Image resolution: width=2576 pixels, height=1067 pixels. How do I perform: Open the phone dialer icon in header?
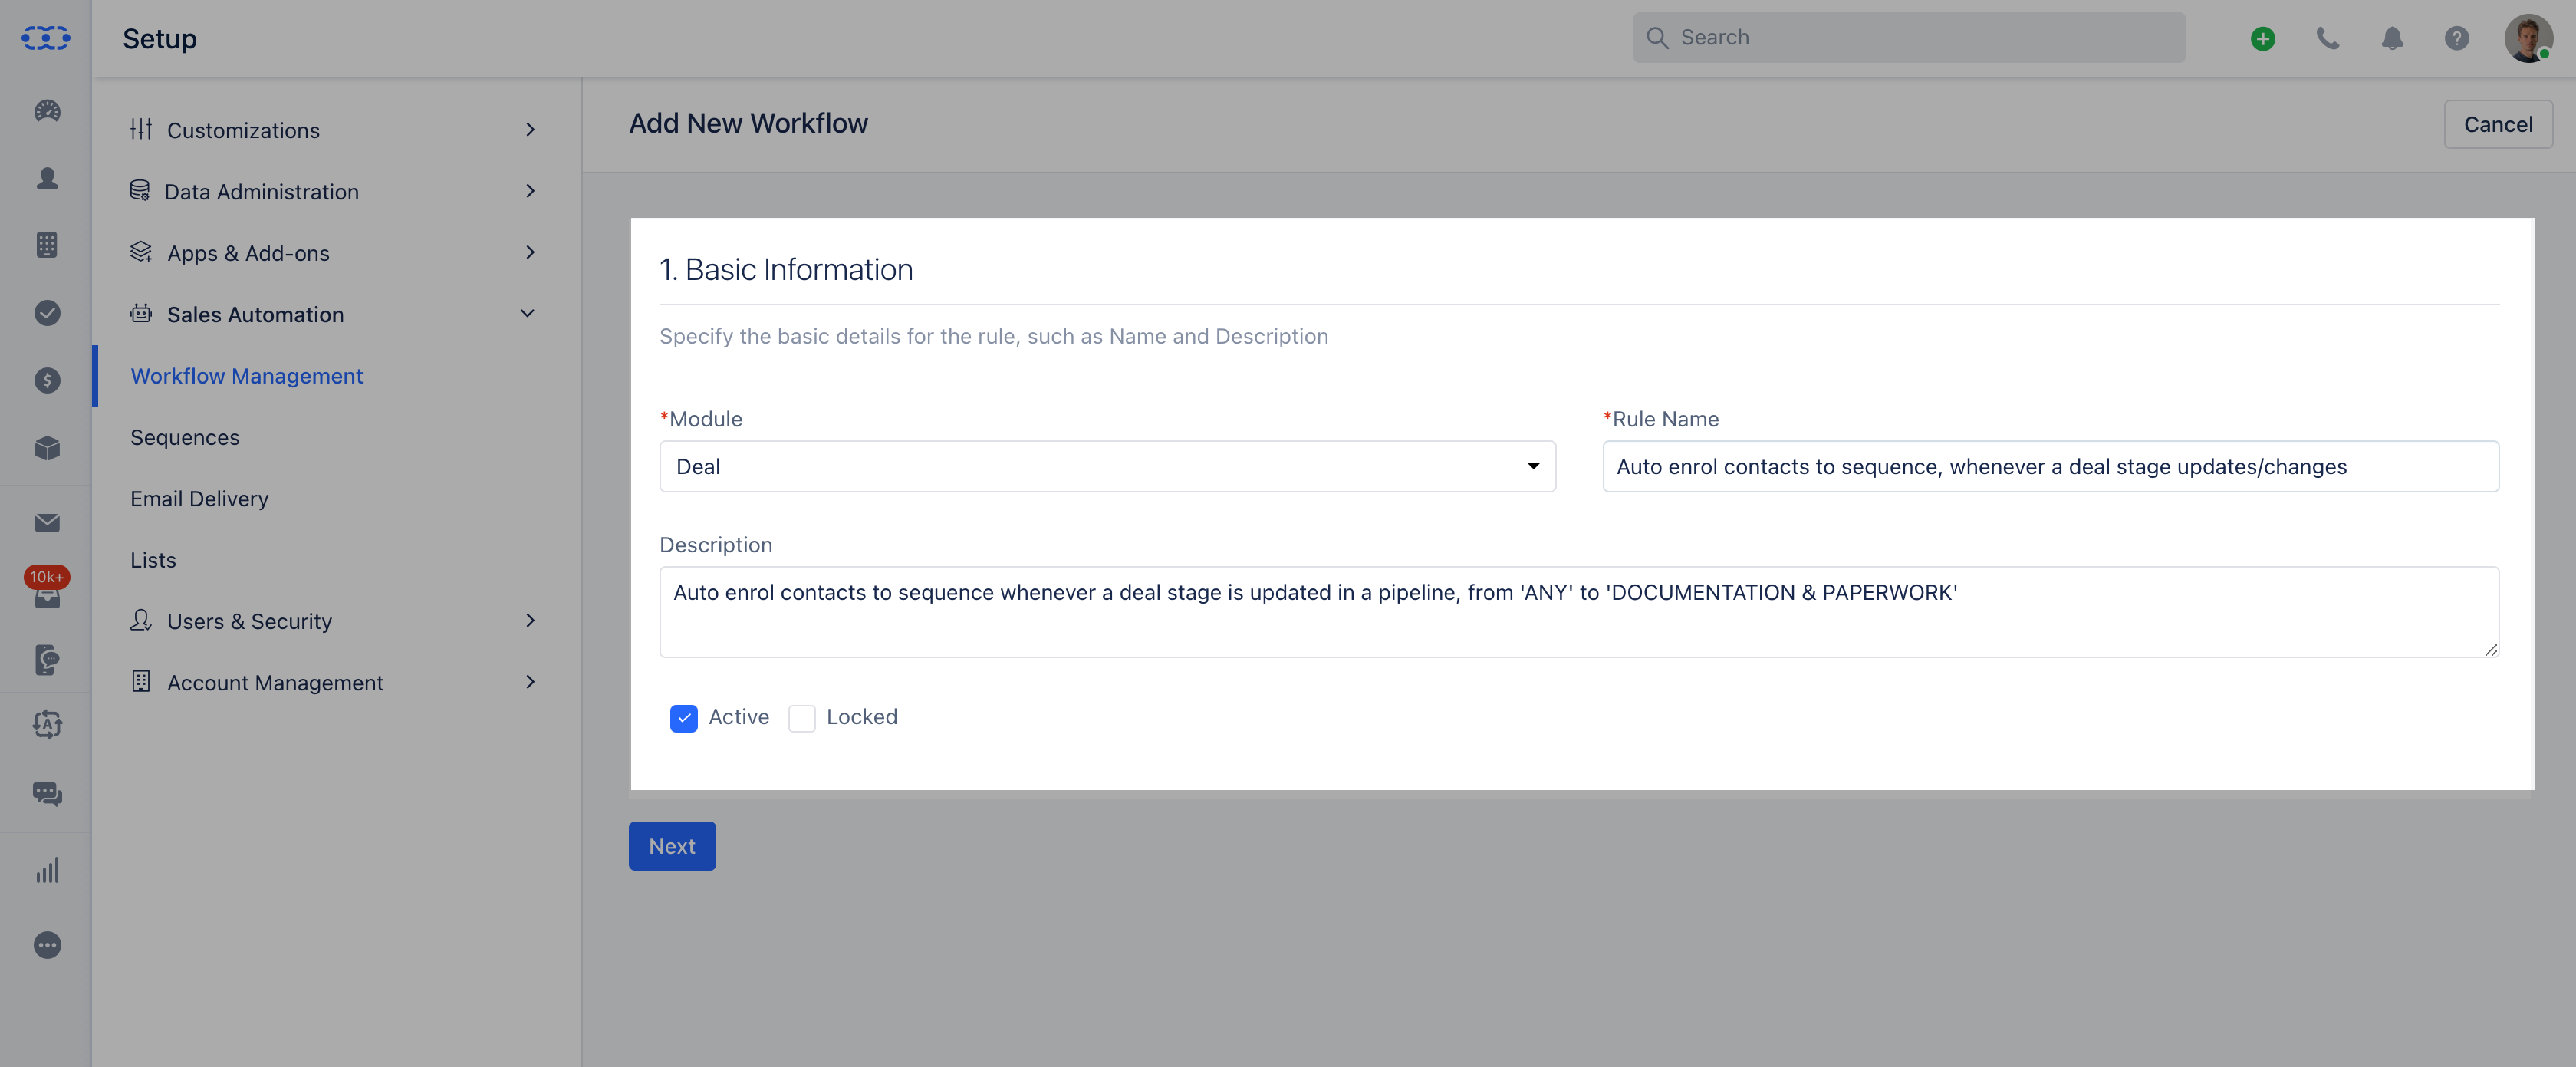click(x=2328, y=38)
